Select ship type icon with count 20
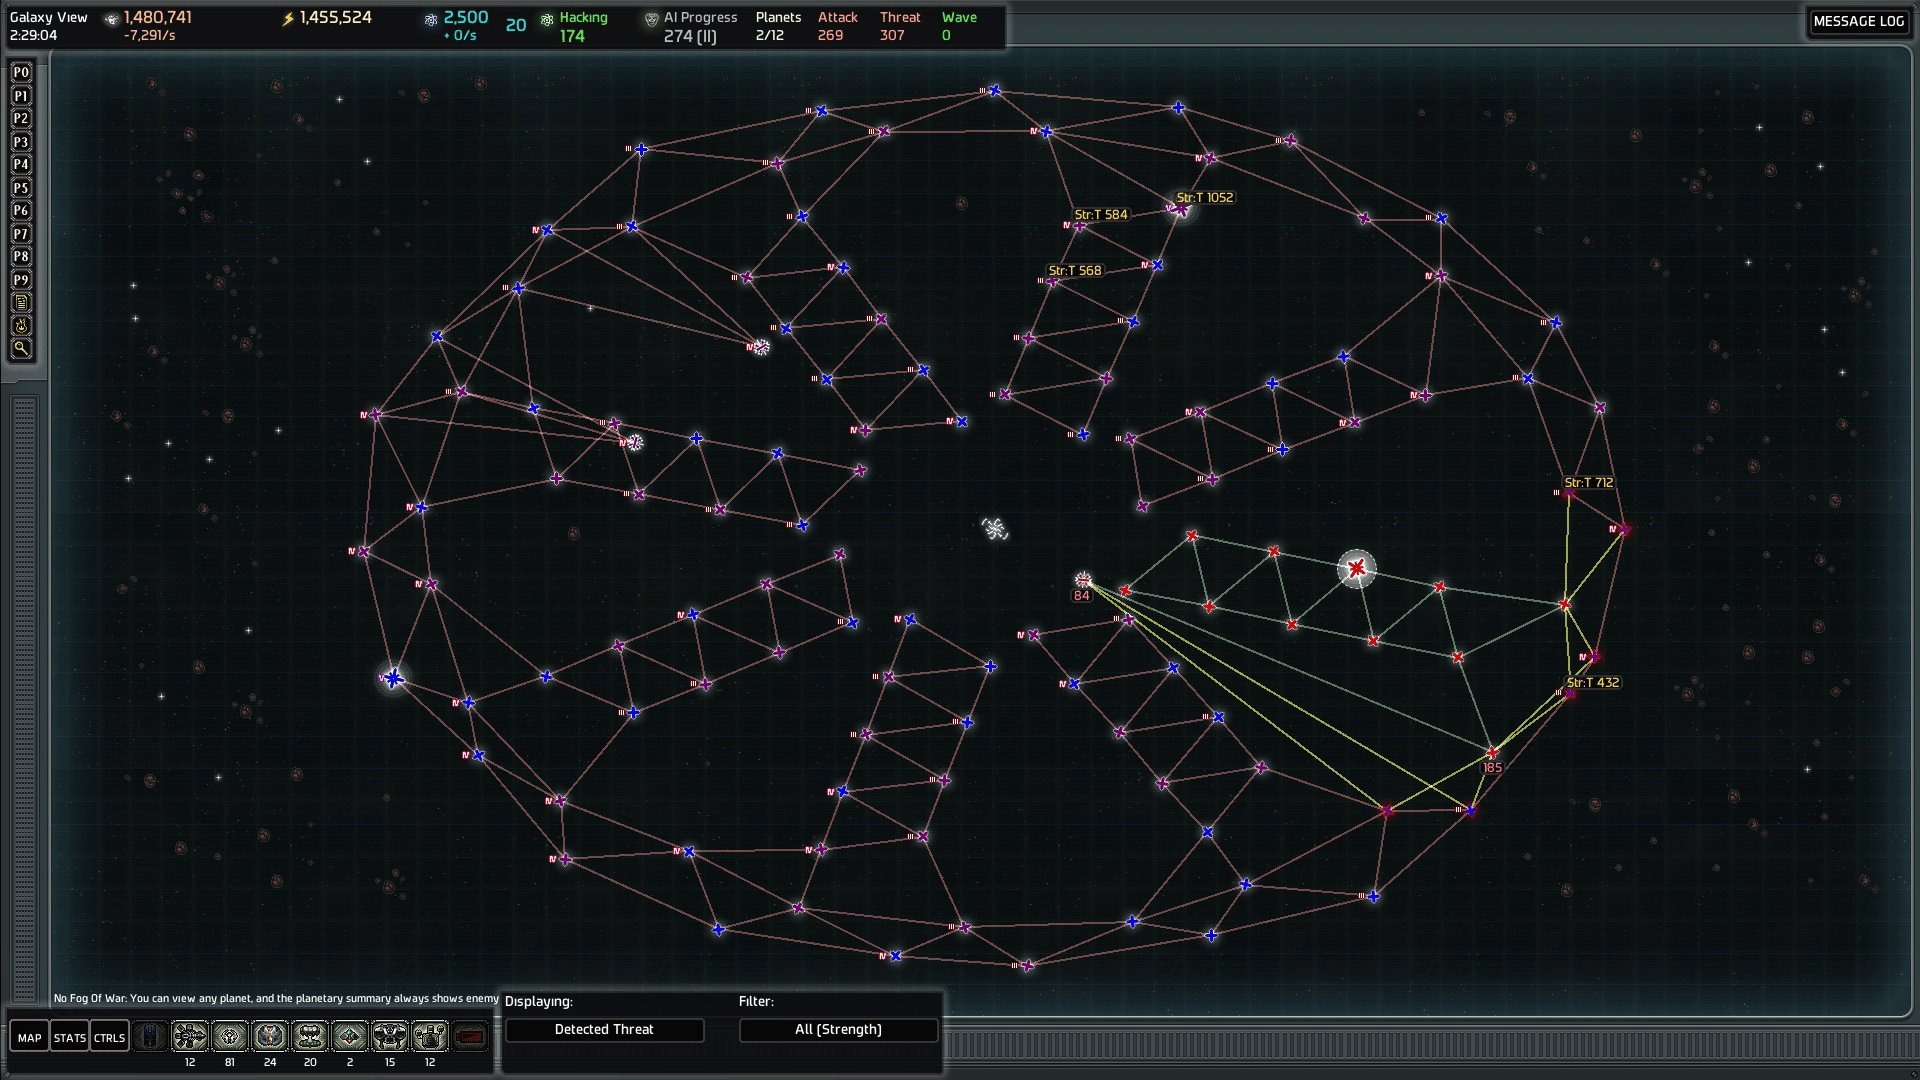 pyautogui.click(x=310, y=1037)
